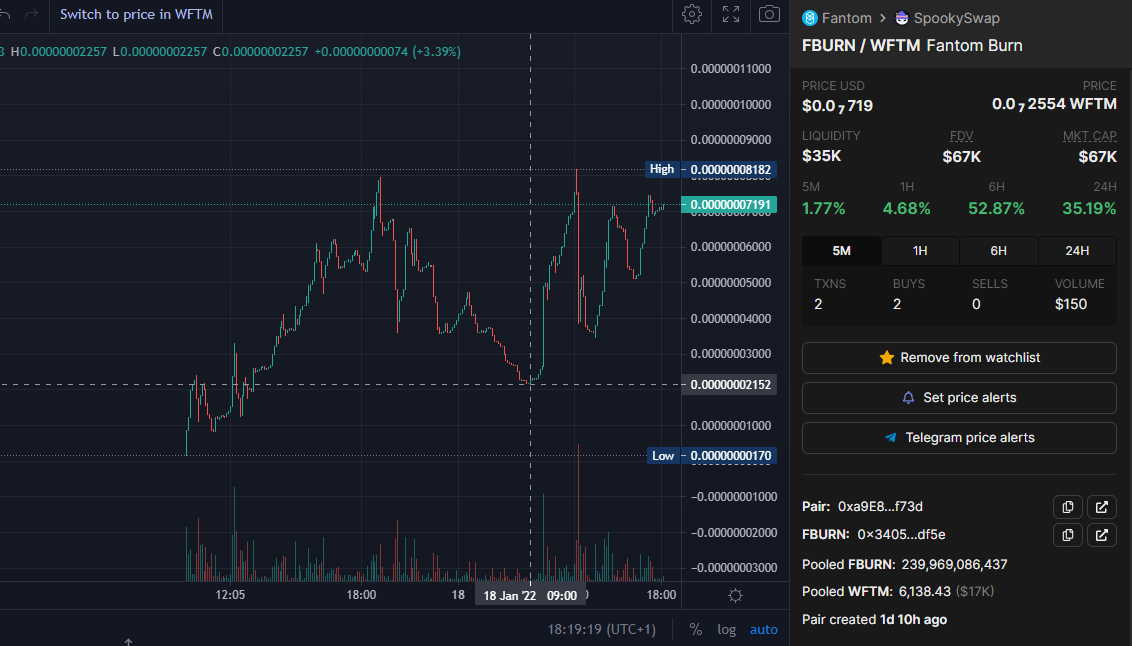Toggle auto scale on chart
The height and width of the screenshot is (646, 1132).
[764, 629]
